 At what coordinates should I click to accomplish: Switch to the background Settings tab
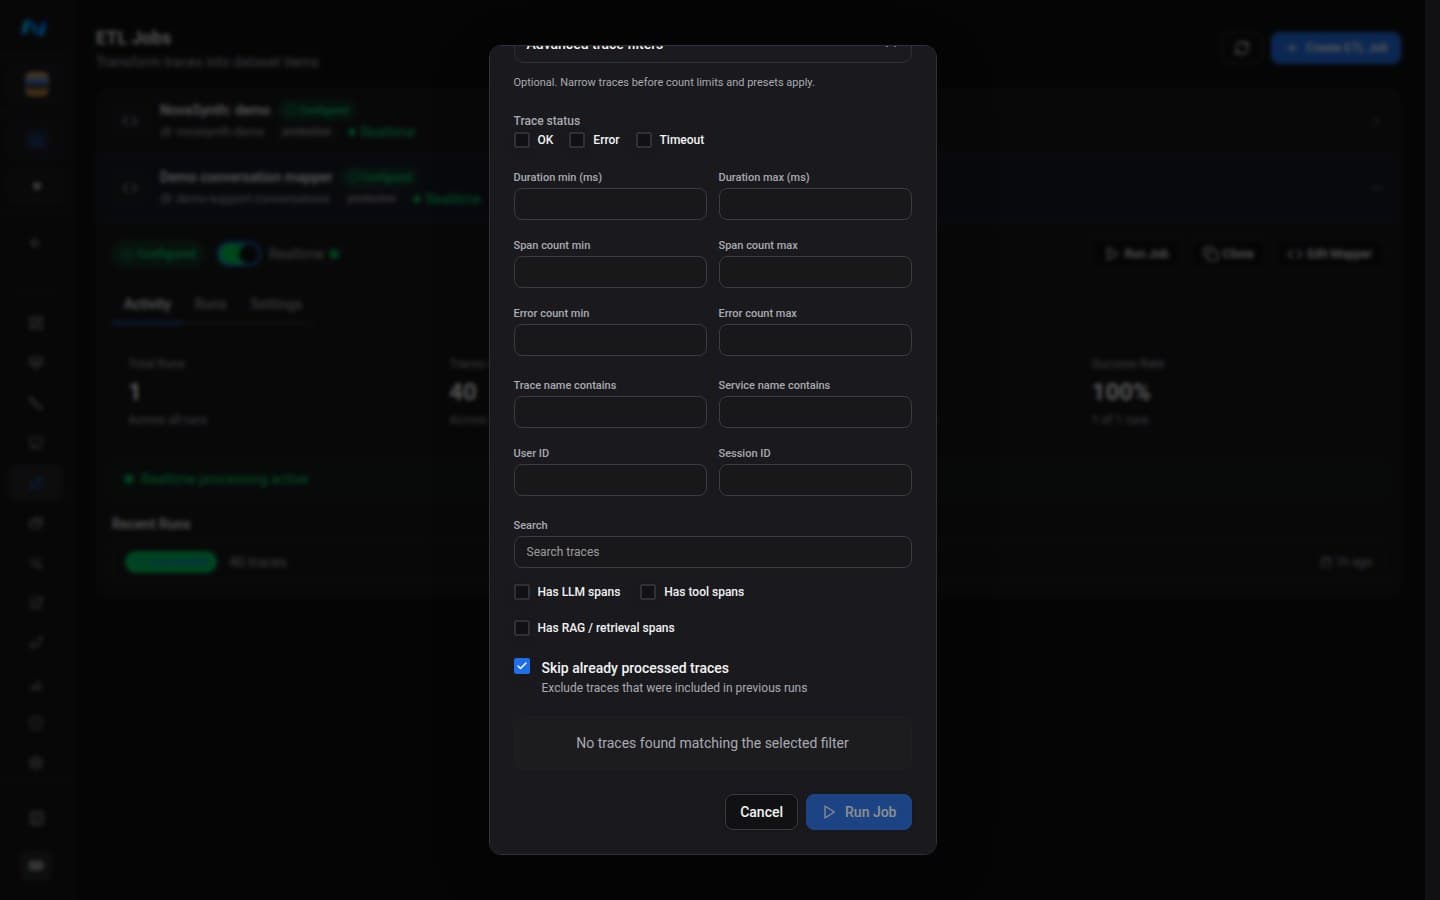pos(276,304)
